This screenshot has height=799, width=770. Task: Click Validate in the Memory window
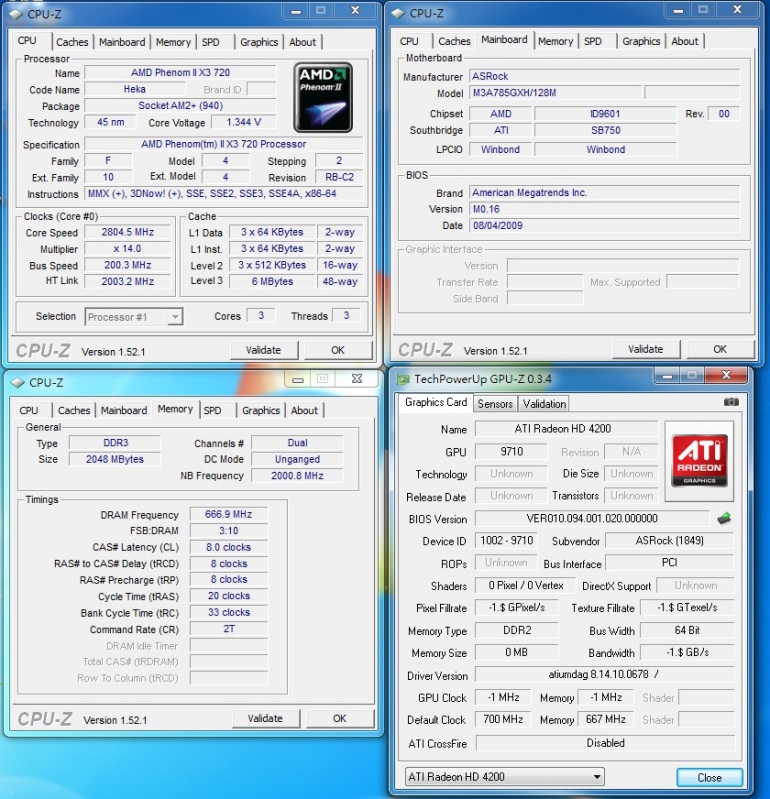[x=265, y=718]
